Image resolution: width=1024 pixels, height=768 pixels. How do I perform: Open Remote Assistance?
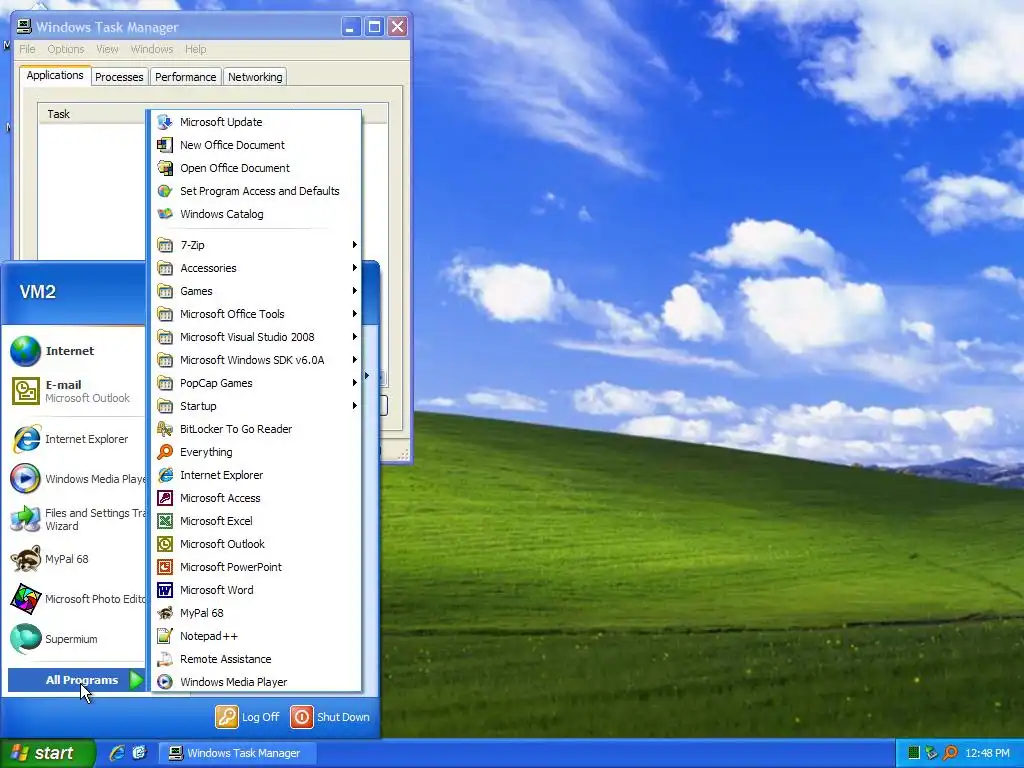click(256, 659)
